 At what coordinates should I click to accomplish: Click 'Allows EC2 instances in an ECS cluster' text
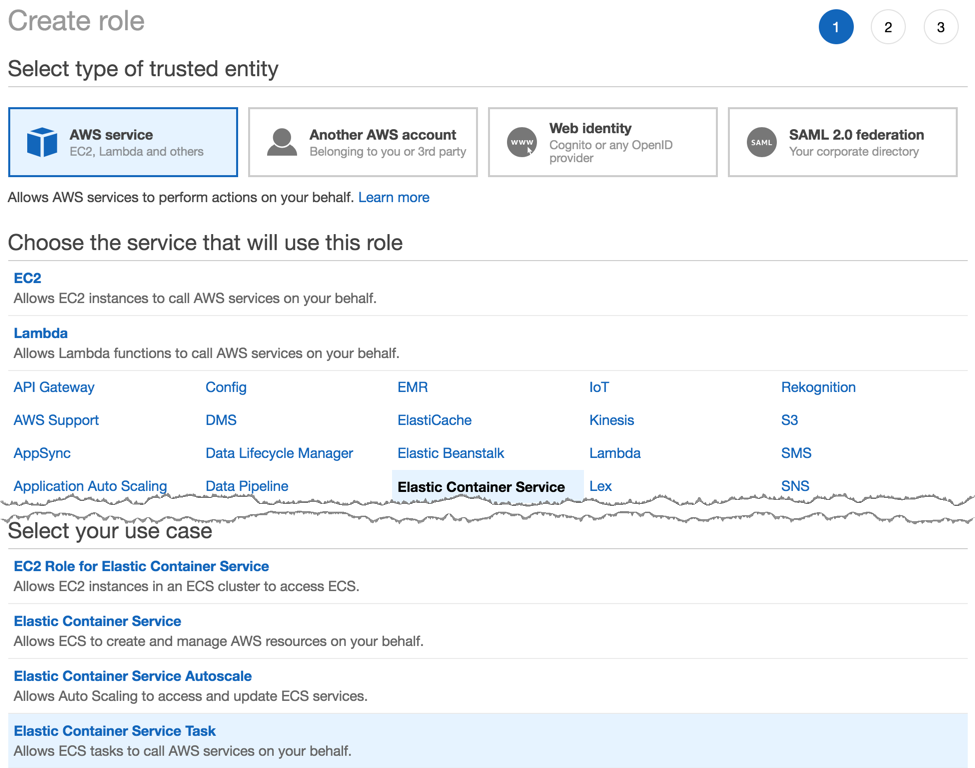click(187, 586)
